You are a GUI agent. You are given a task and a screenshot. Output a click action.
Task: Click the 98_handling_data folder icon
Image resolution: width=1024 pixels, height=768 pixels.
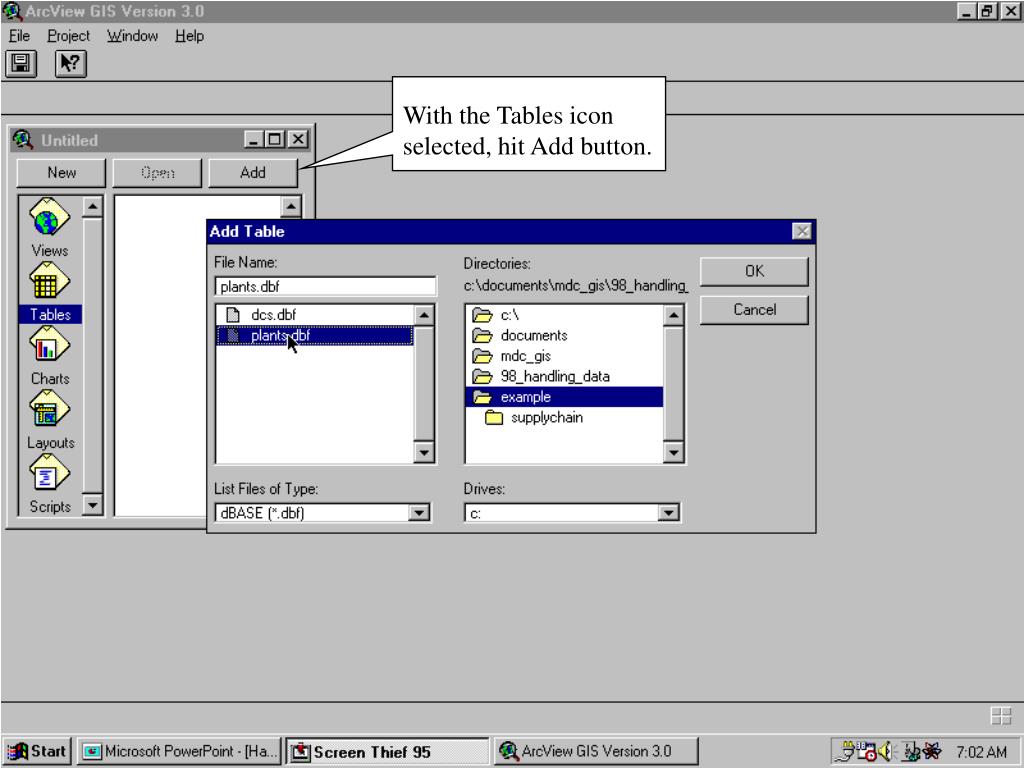tap(483, 377)
